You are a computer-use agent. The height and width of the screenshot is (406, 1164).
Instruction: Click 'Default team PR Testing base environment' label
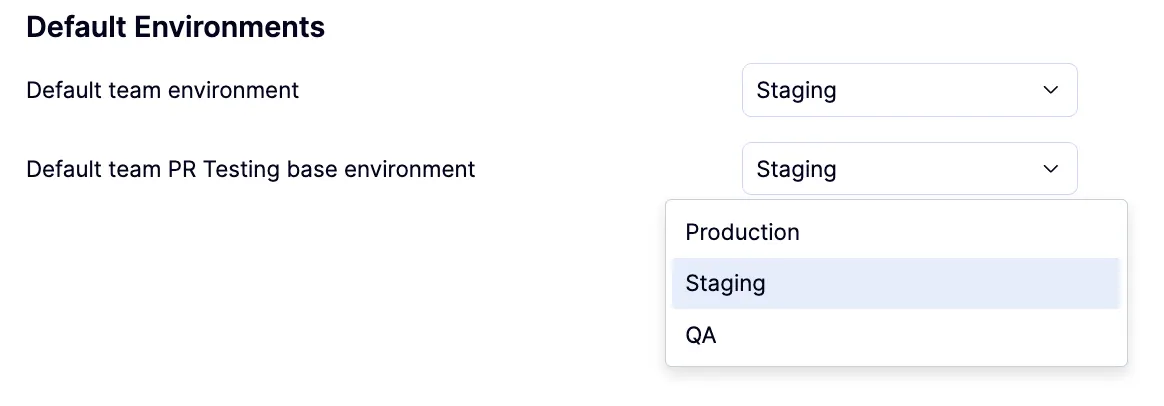(x=250, y=169)
